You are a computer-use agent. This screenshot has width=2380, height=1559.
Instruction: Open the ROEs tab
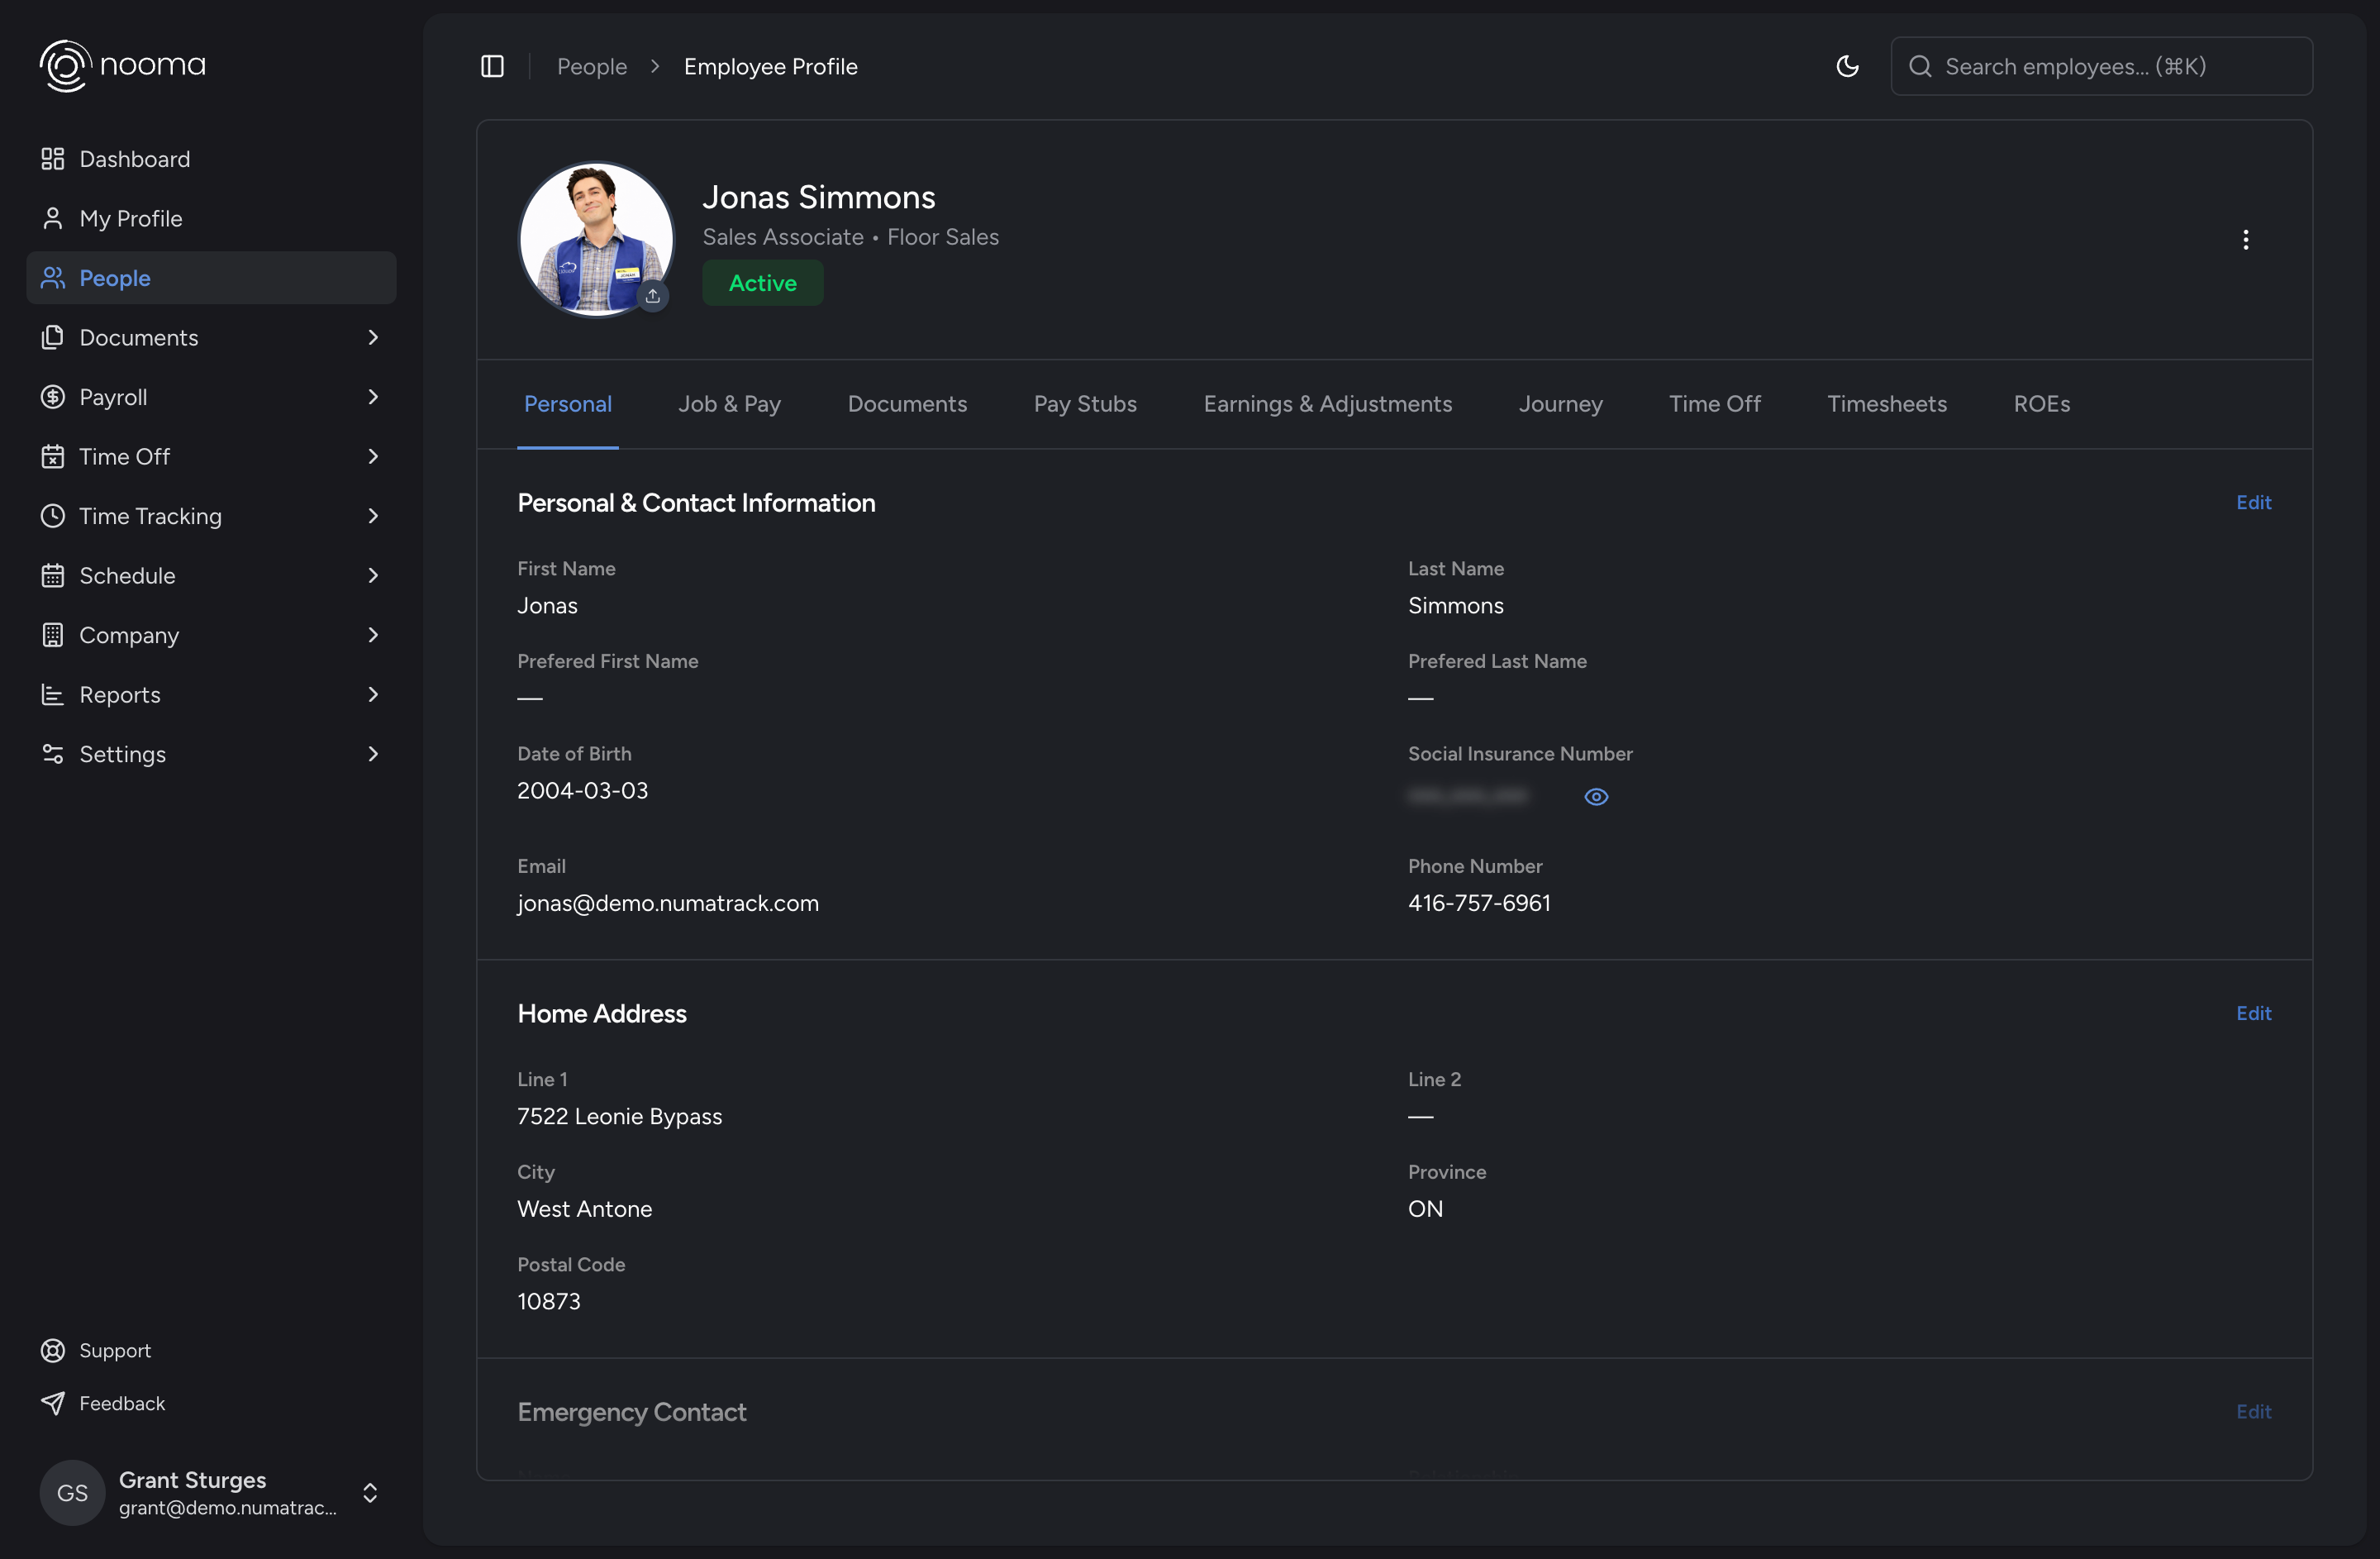pyautogui.click(x=2041, y=404)
